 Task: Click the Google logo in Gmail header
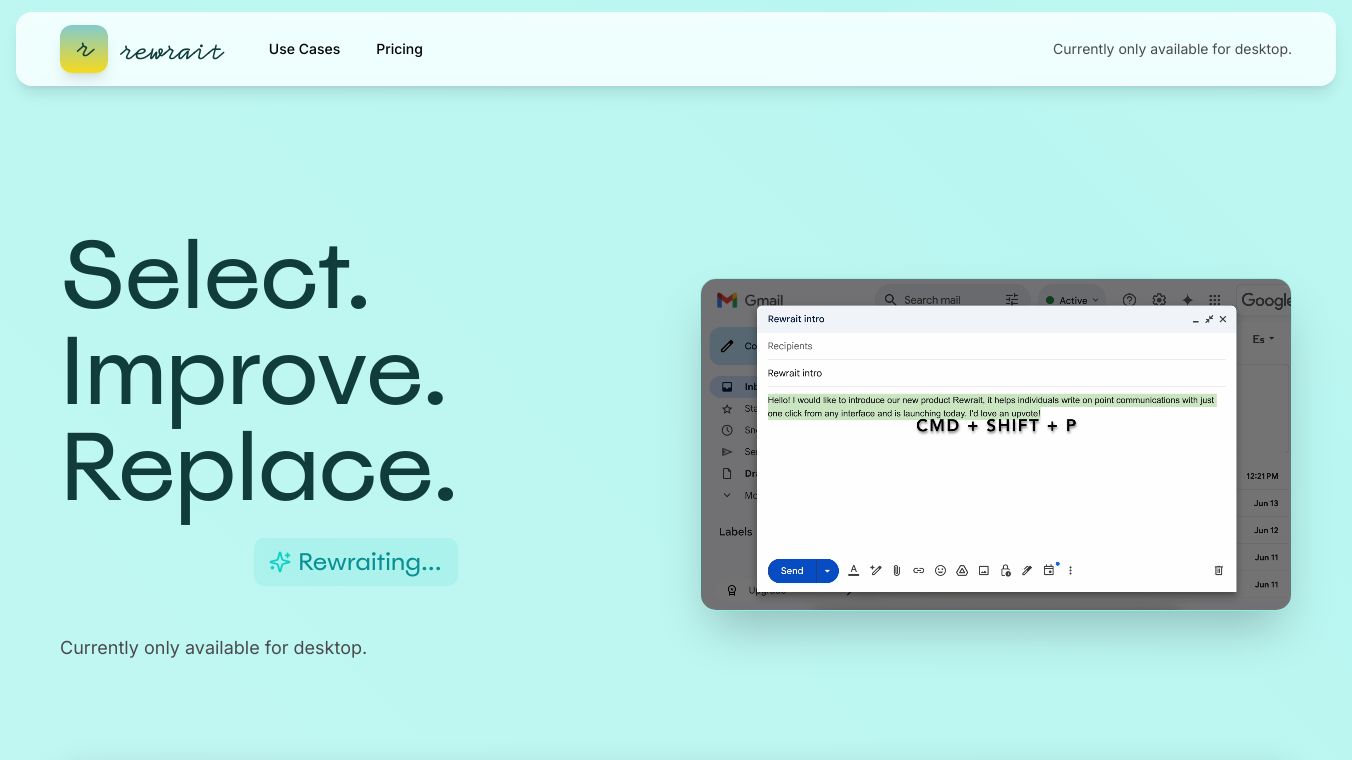click(1266, 300)
